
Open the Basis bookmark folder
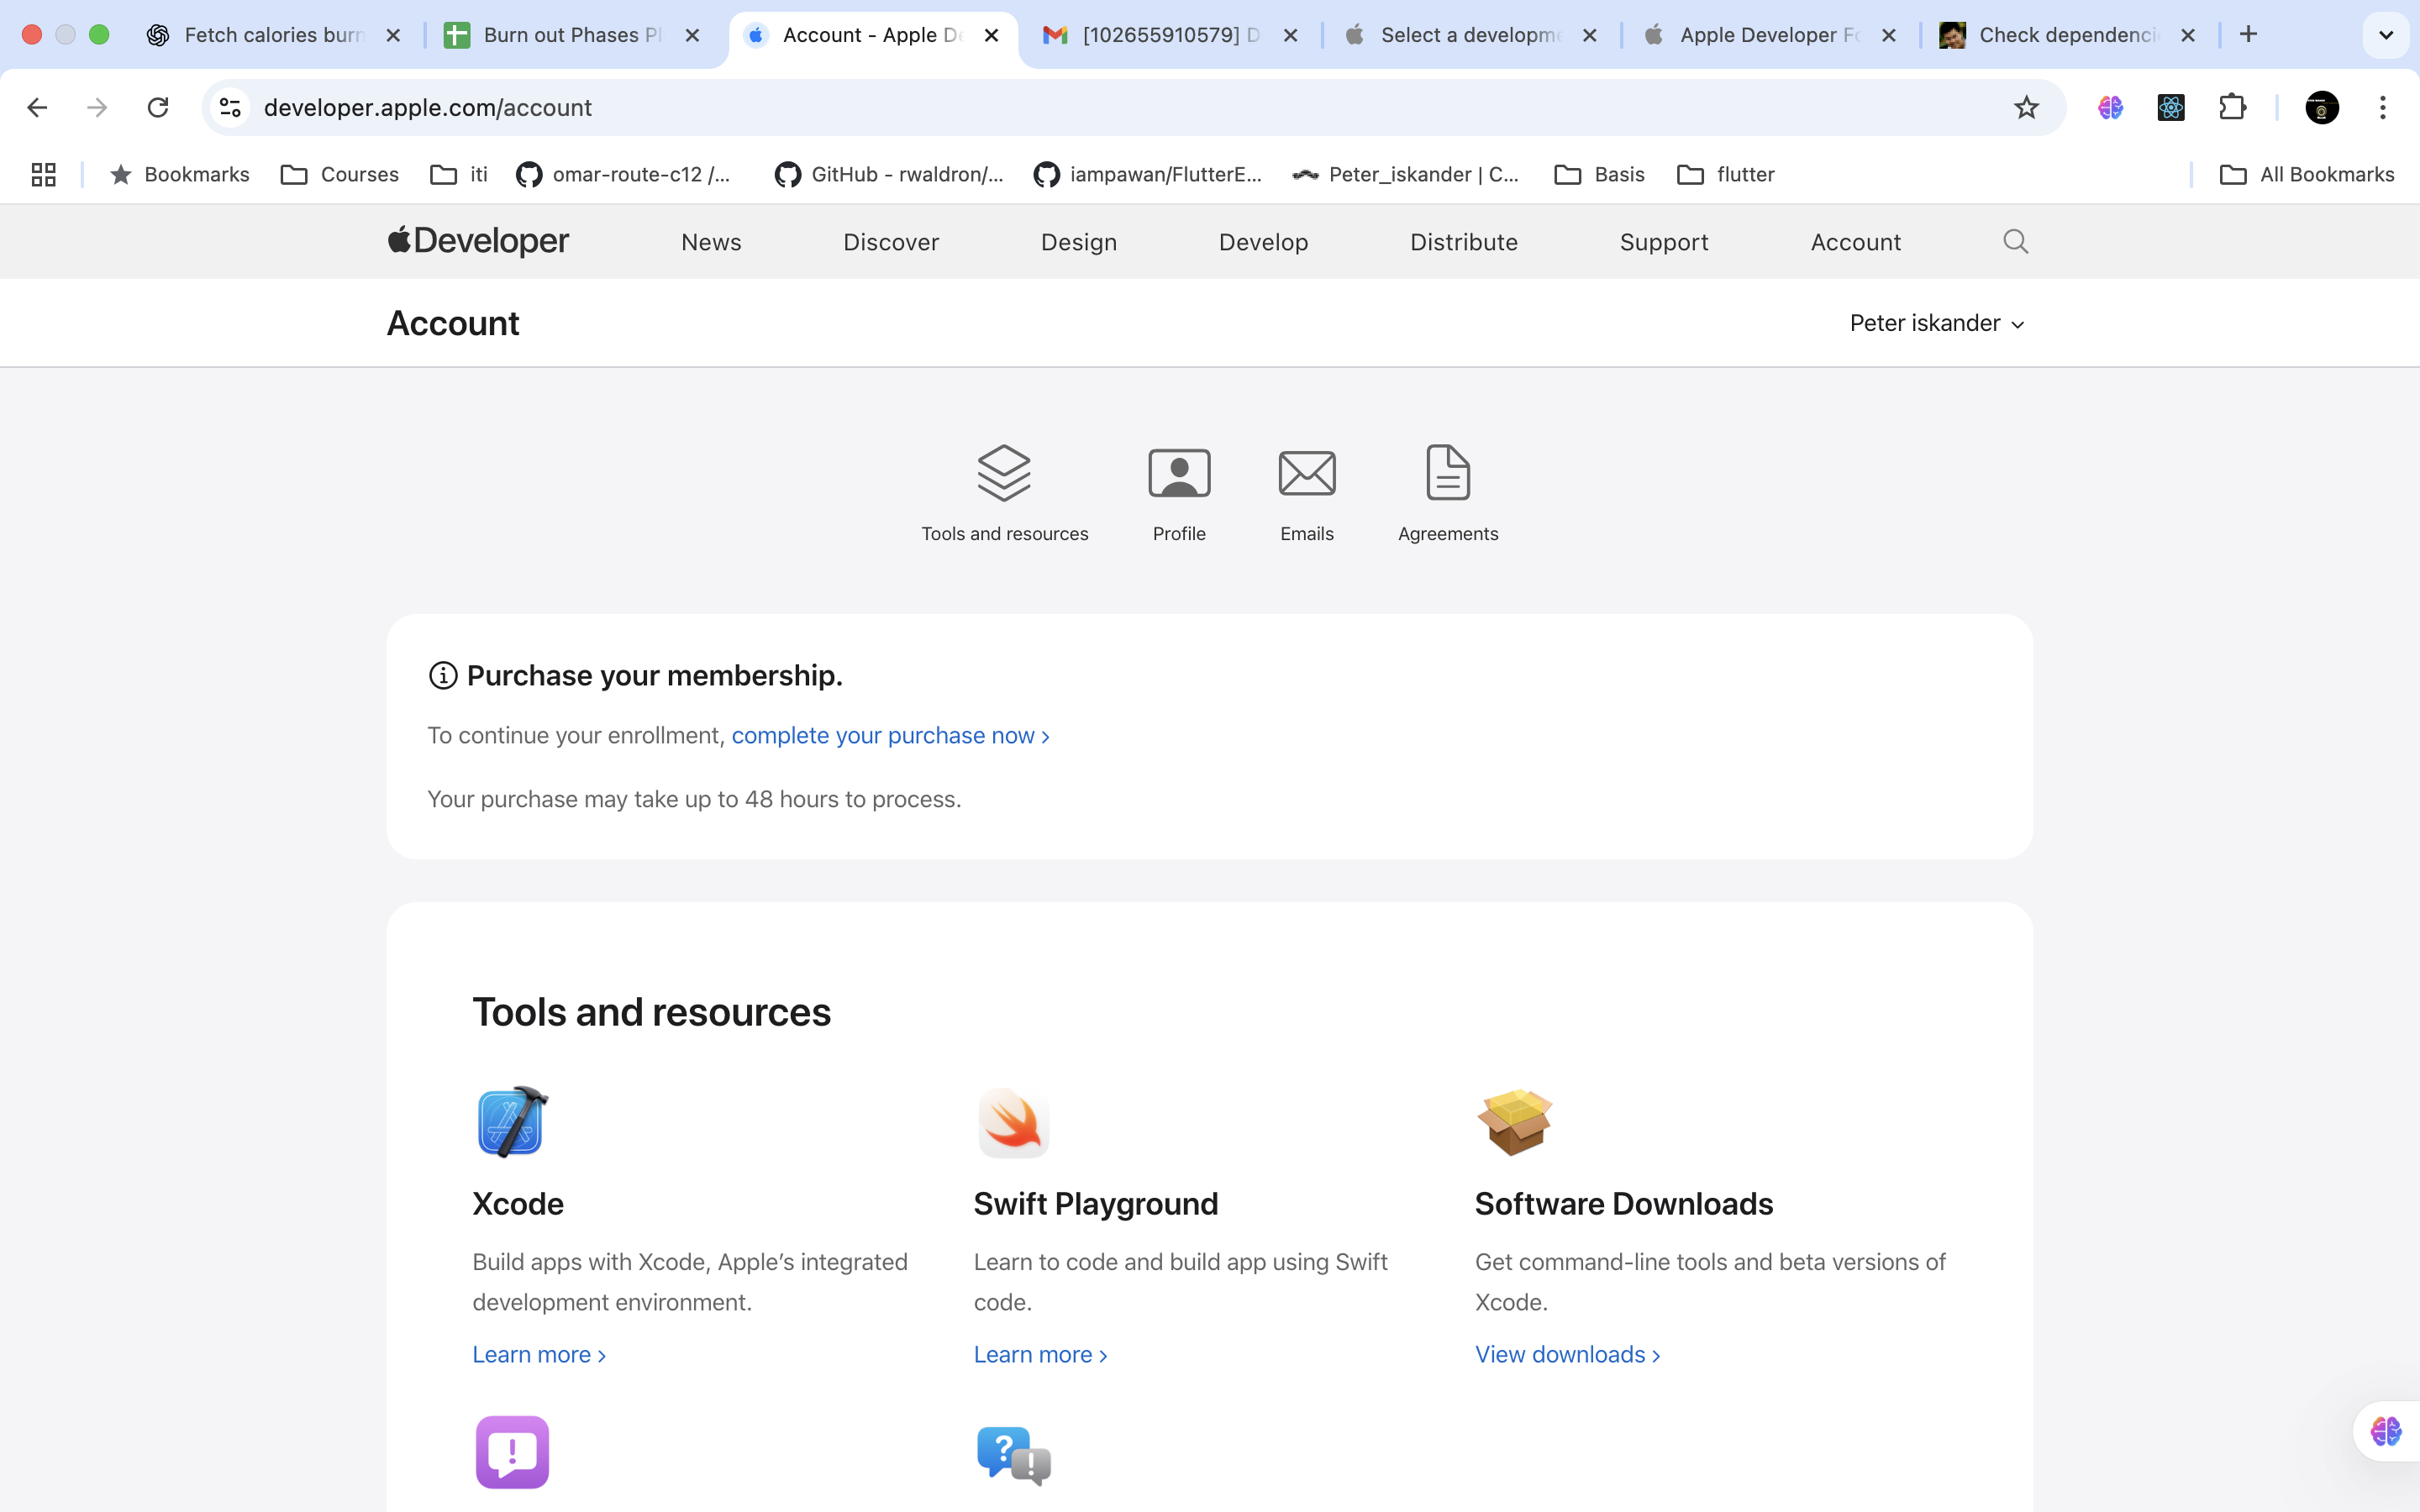click(x=1599, y=175)
